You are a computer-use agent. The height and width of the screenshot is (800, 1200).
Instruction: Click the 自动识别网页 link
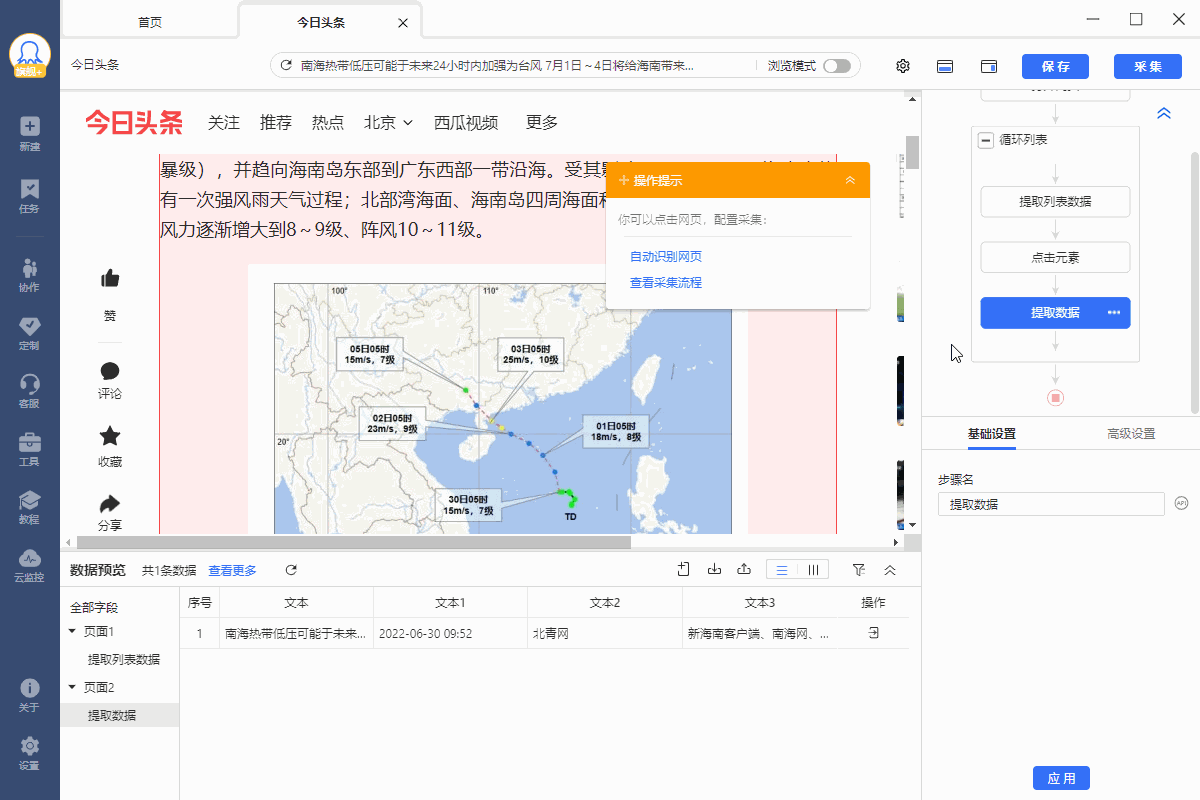(x=666, y=257)
